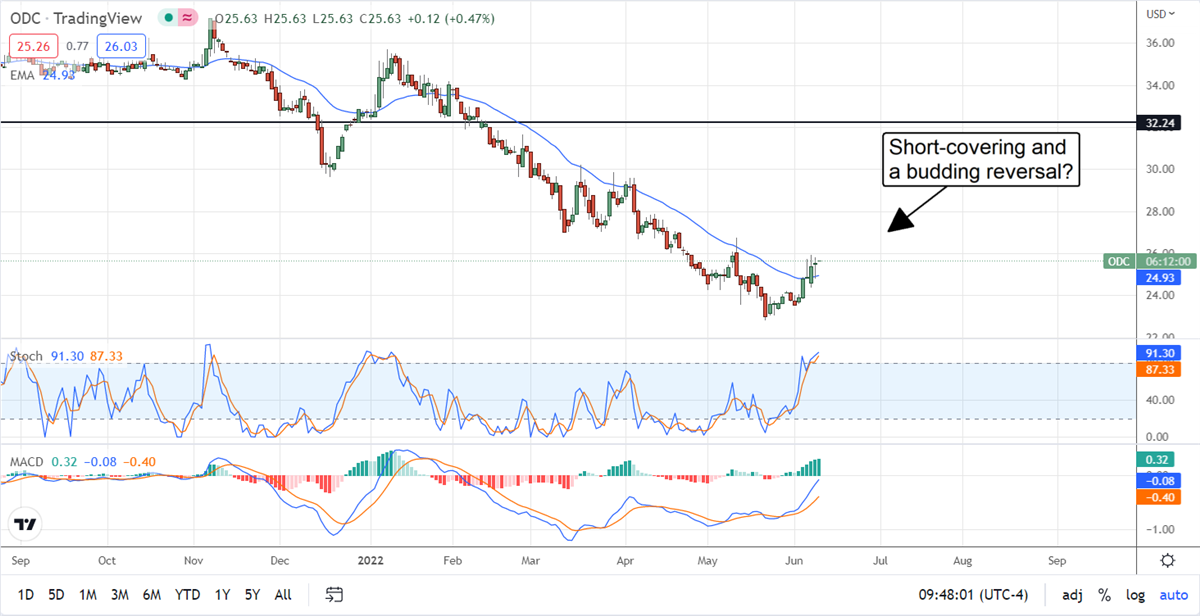The height and width of the screenshot is (616, 1200).
Task: Click the Go to date calendar icon
Action: 337,595
